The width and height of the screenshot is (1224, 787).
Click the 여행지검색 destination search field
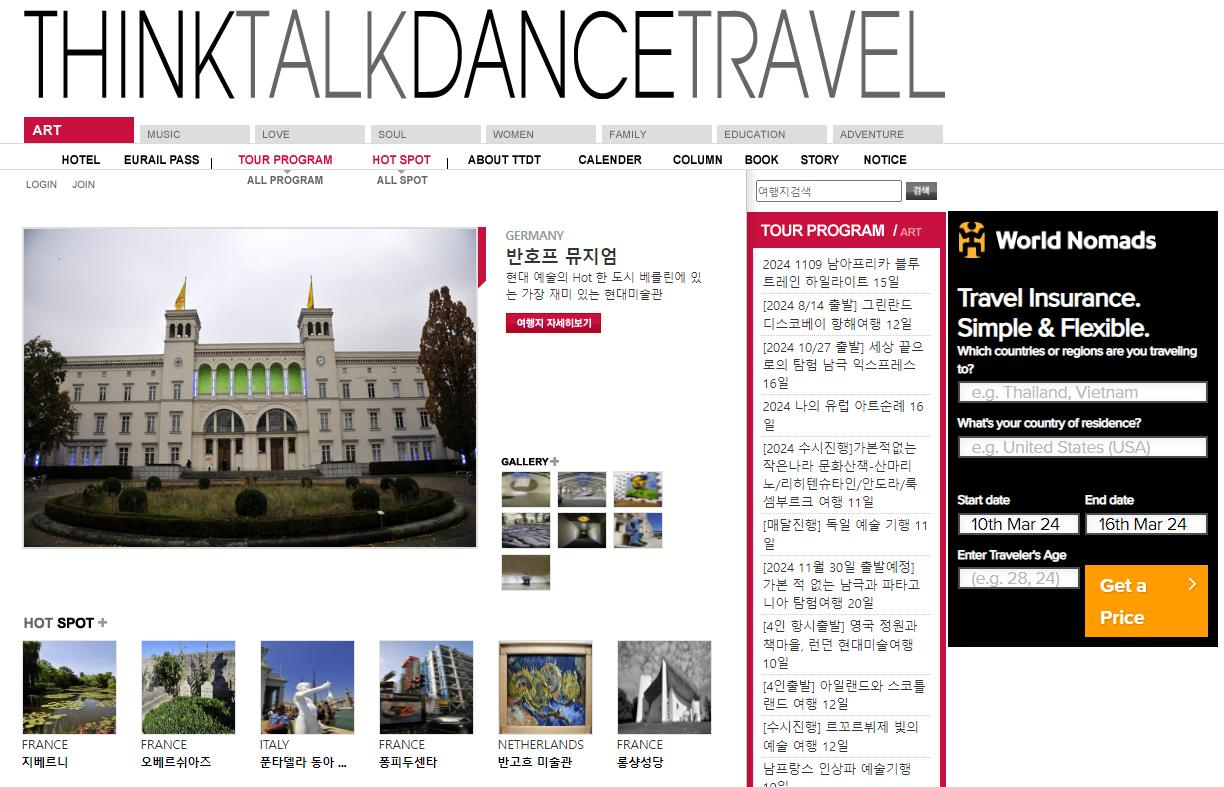(828, 191)
